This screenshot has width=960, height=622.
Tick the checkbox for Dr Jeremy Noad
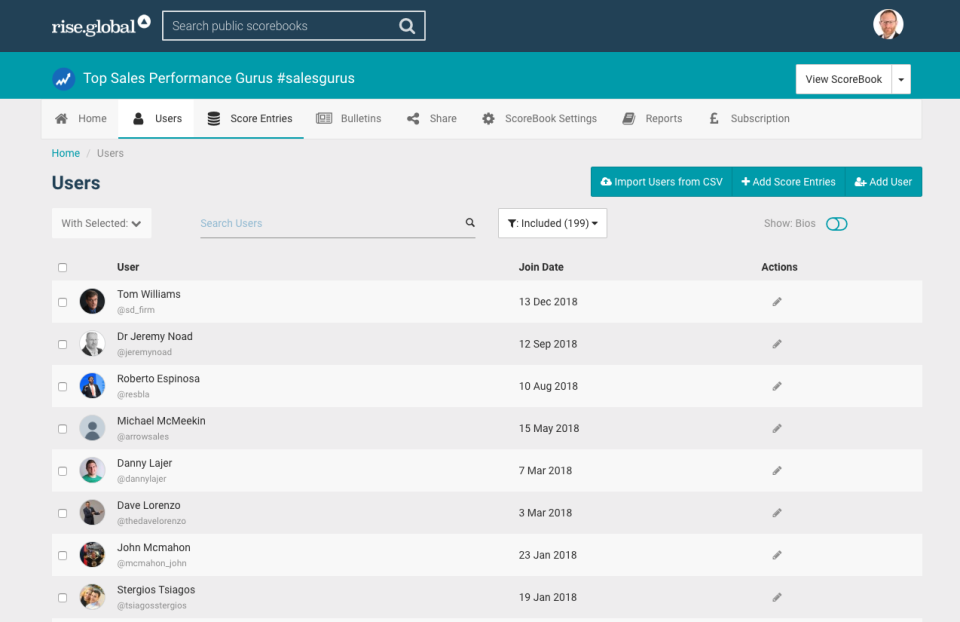coord(63,344)
